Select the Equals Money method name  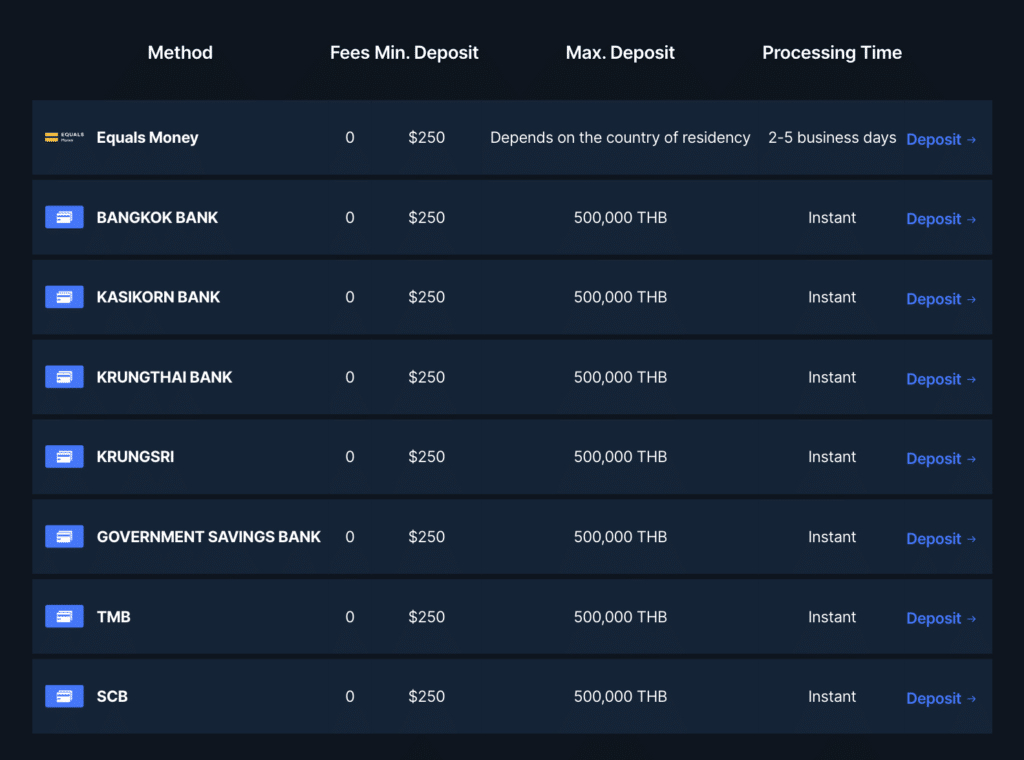148,138
